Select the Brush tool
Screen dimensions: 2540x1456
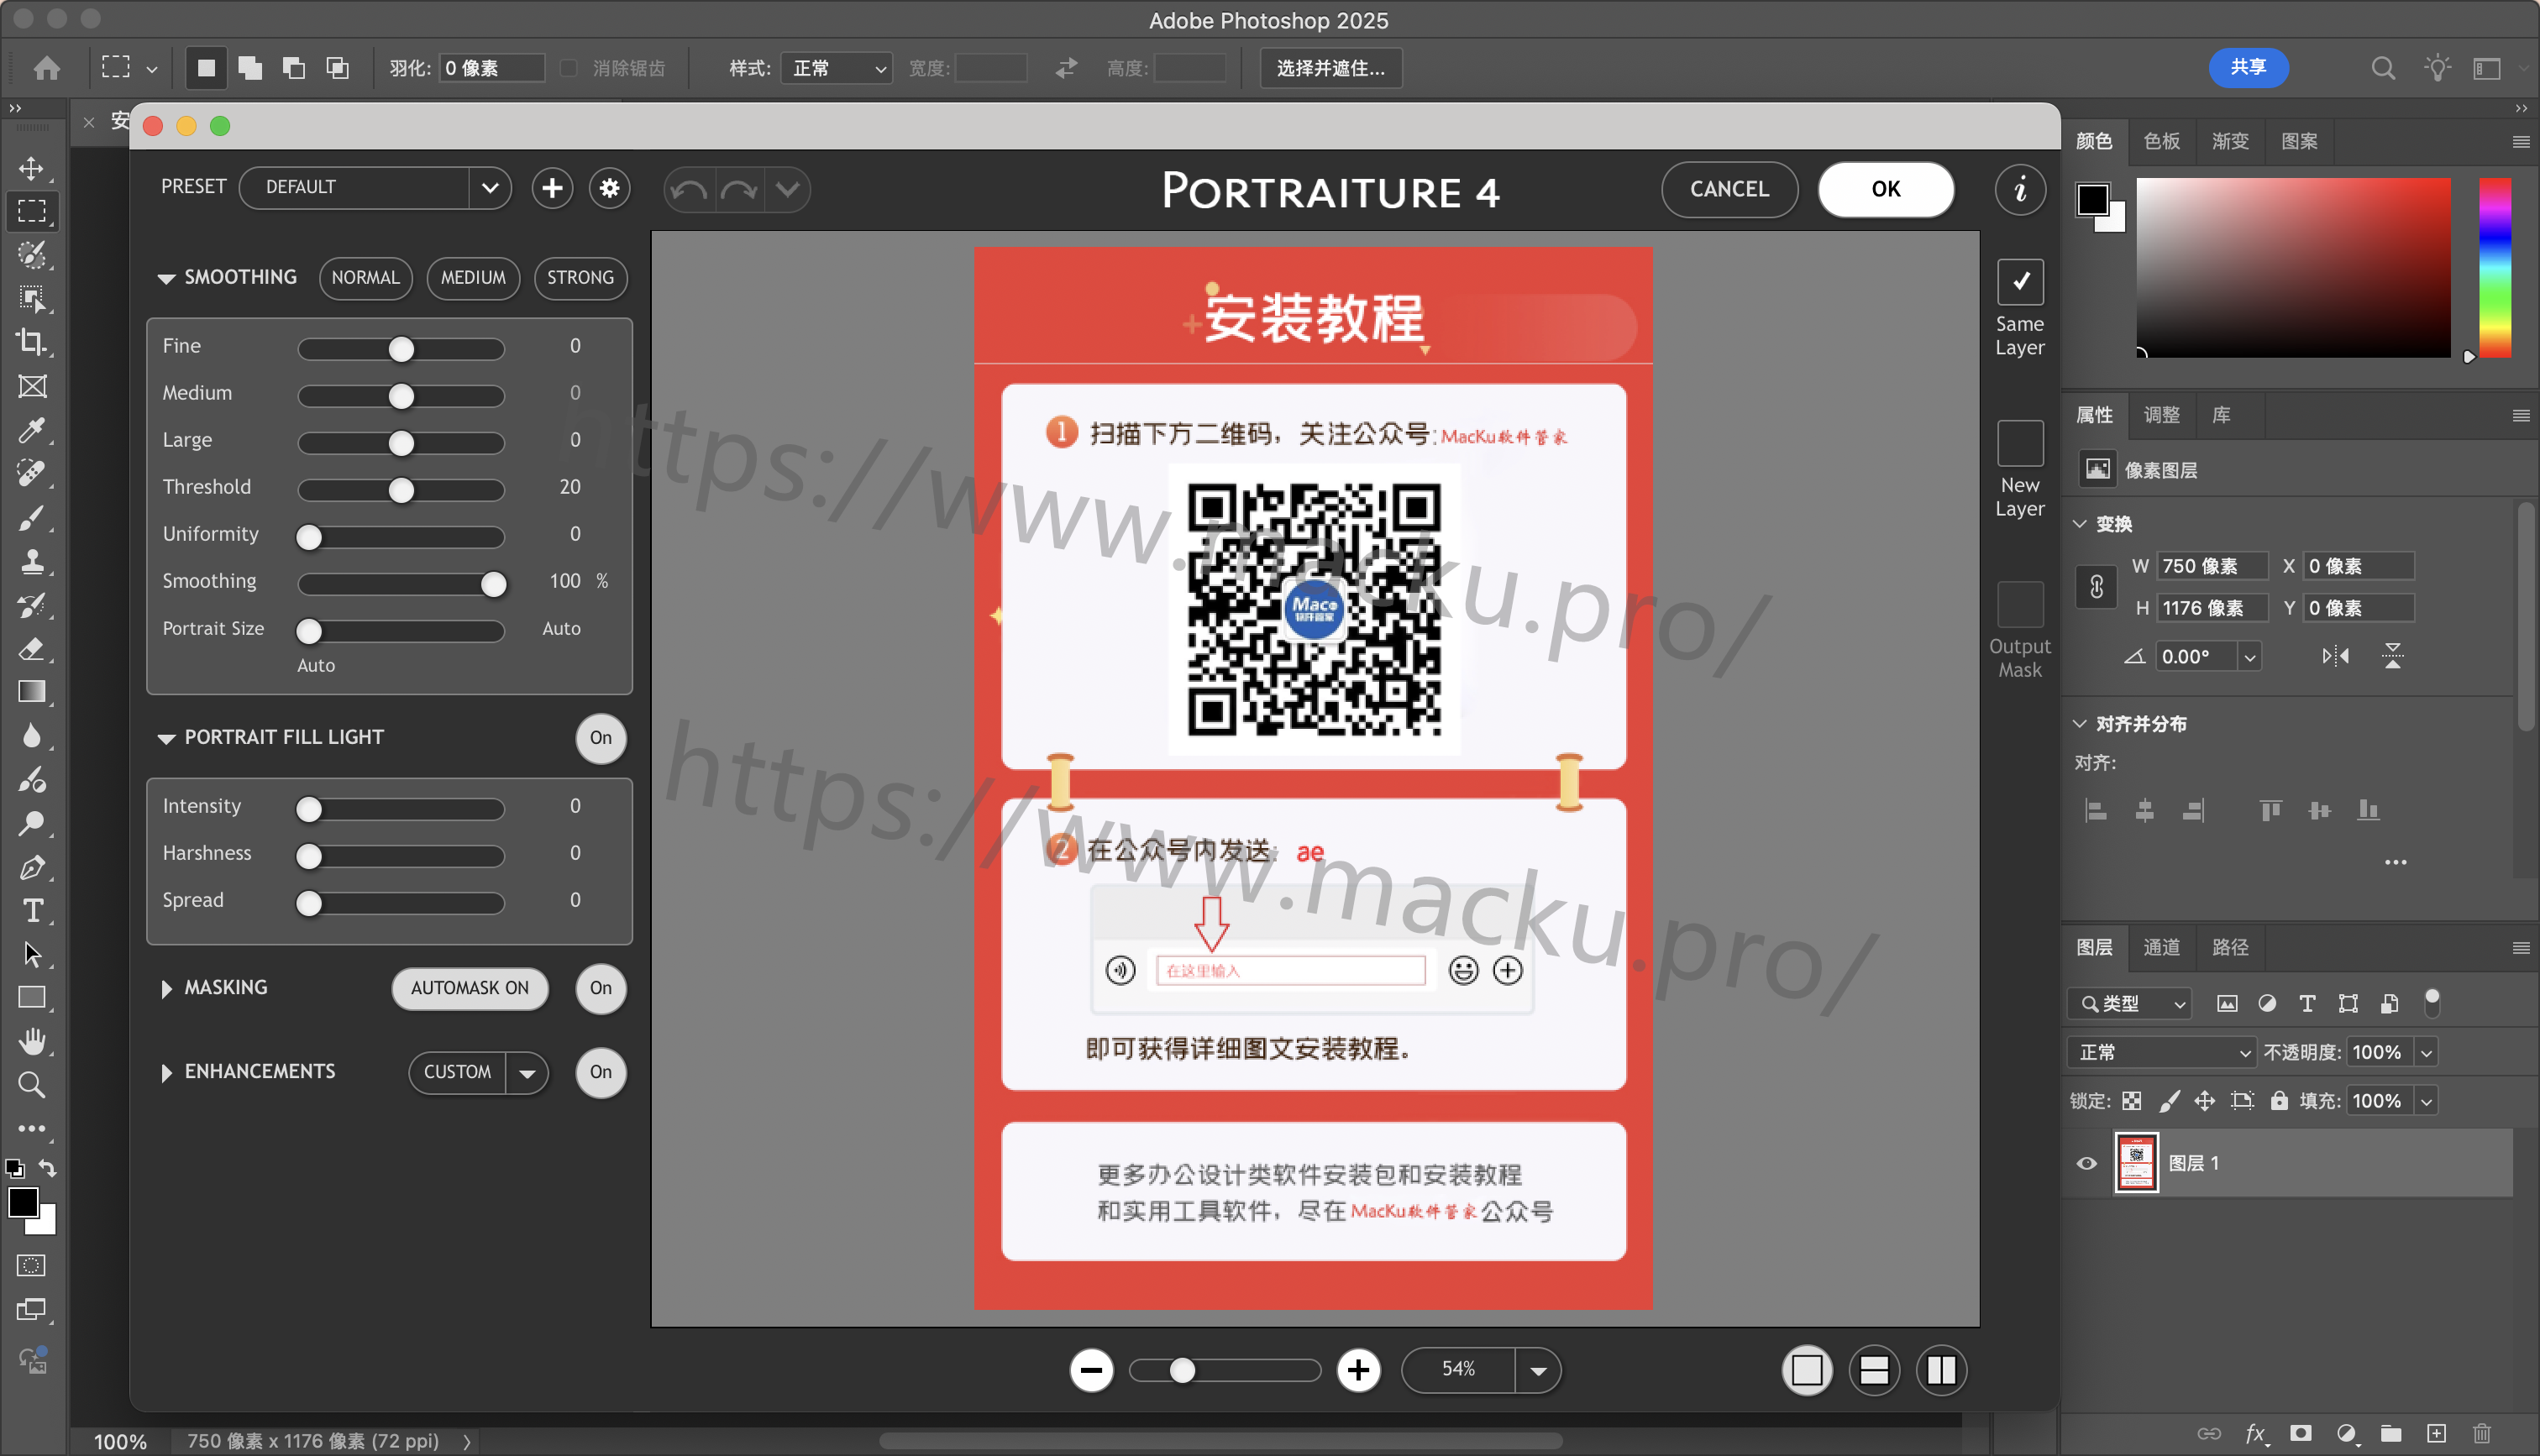(x=32, y=517)
